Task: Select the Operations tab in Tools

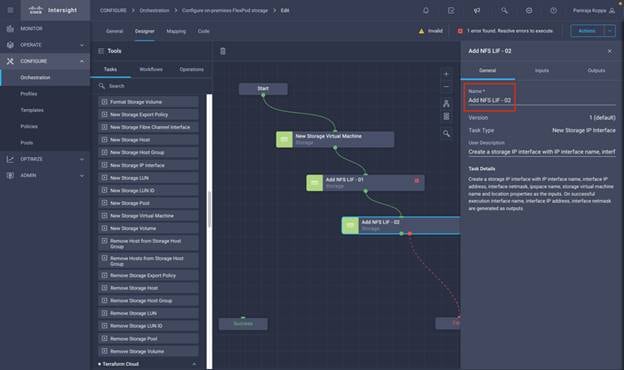Action: (x=191, y=69)
